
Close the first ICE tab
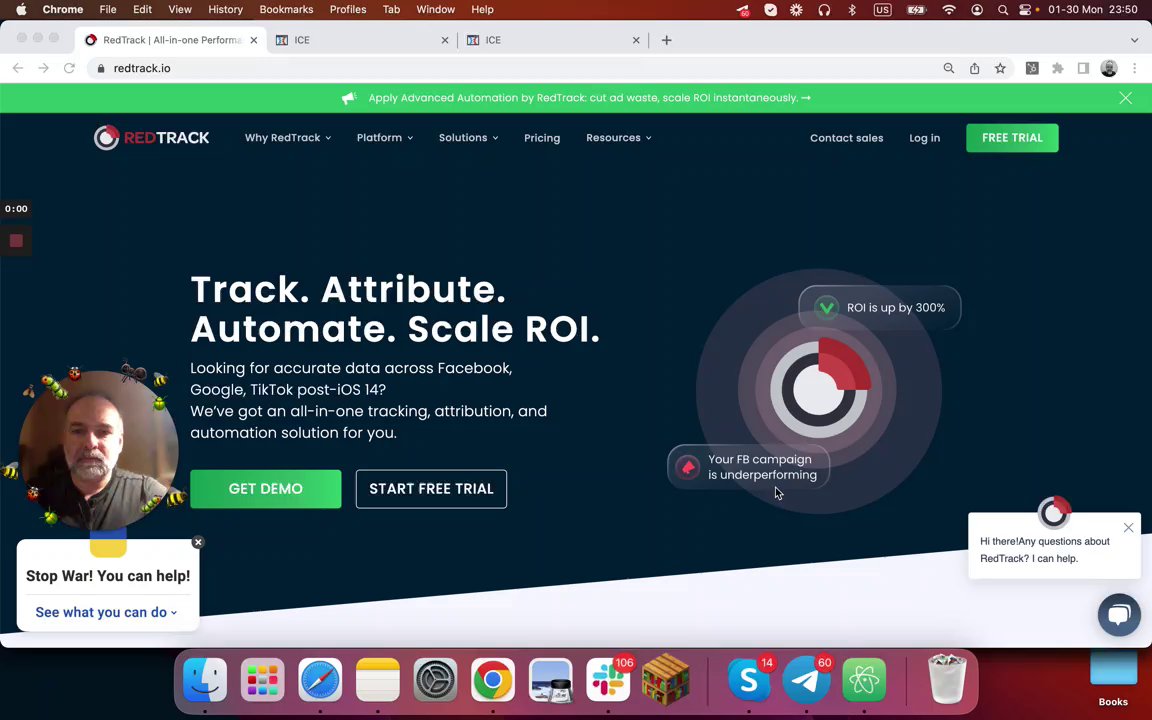tap(444, 40)
